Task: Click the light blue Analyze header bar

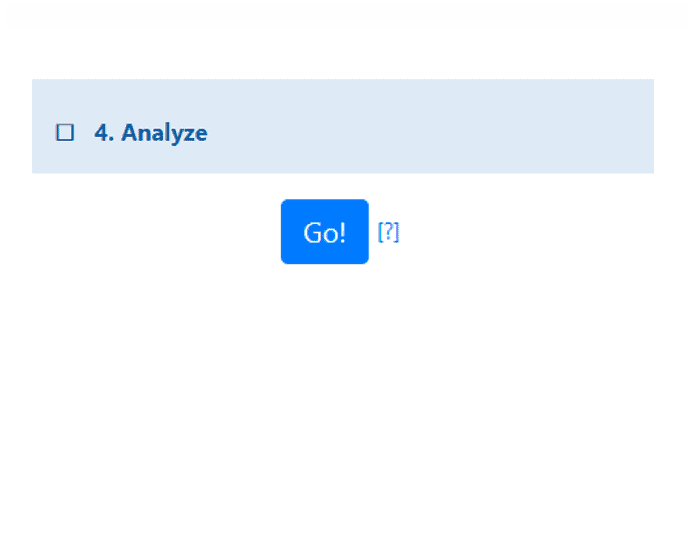Action: click(x=343, y=126)
